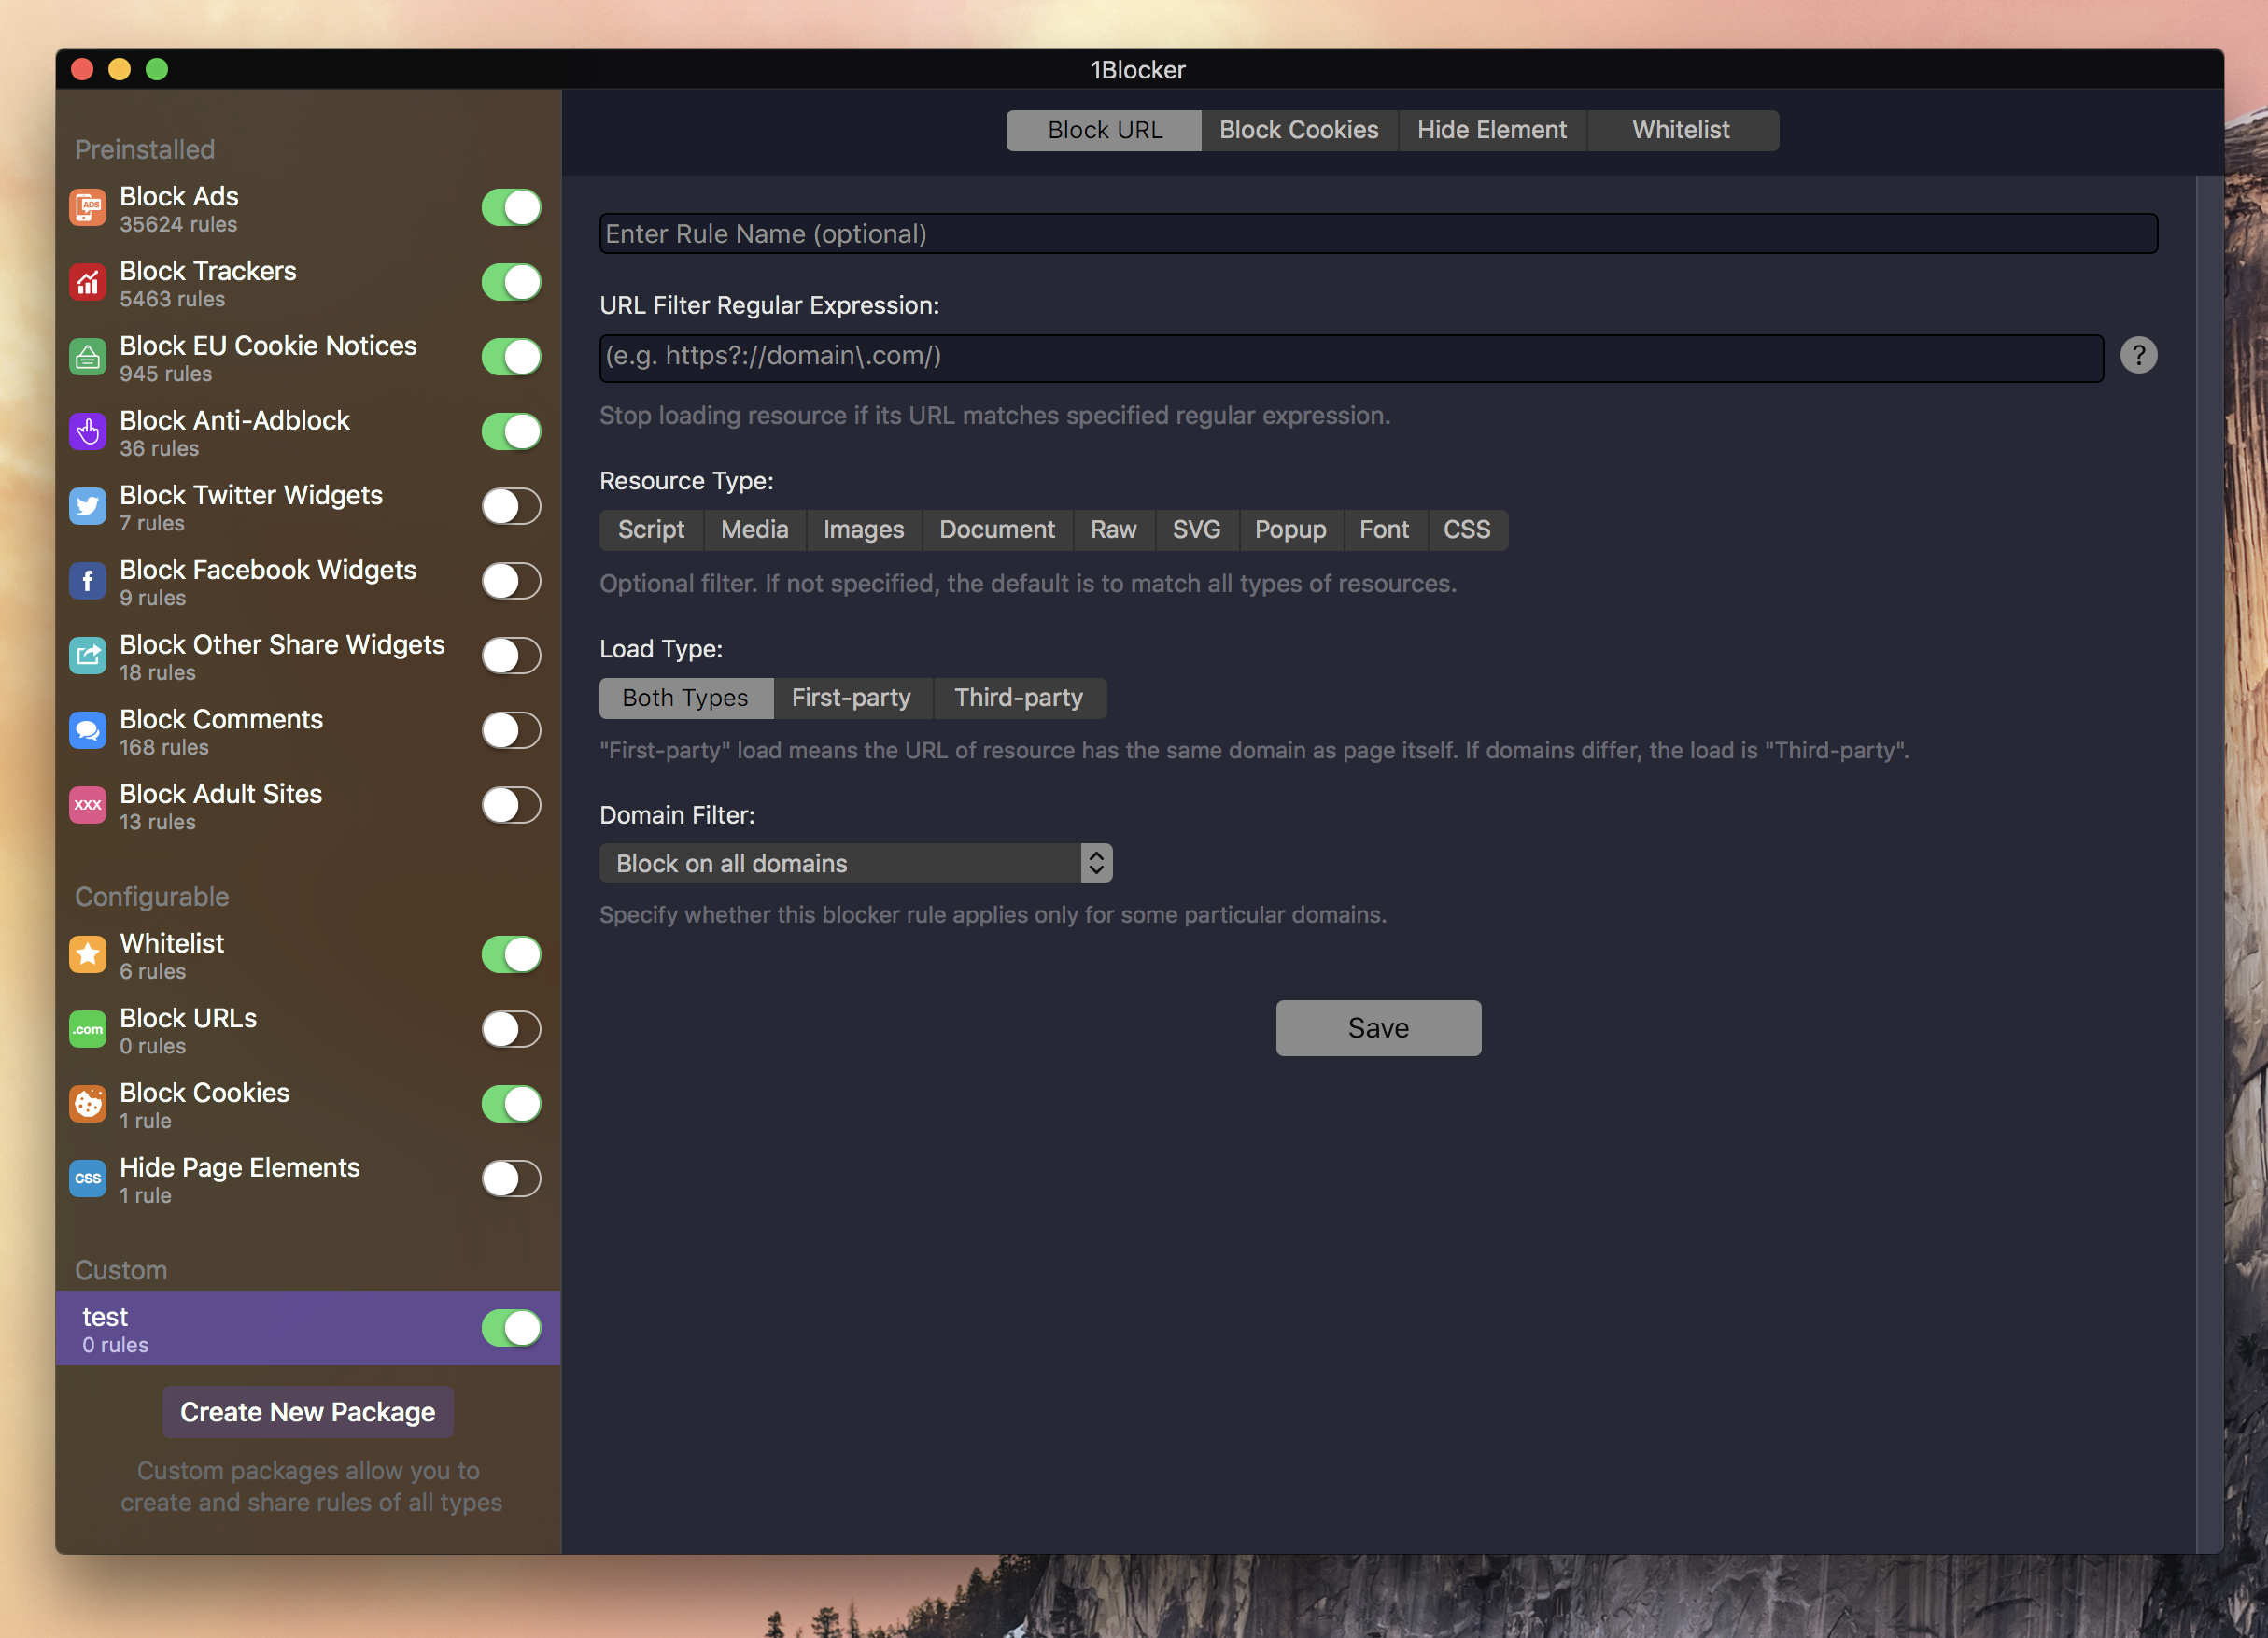Choose Both Types load type
Screen dimensions: 2268x1638
tap(685, 698)
